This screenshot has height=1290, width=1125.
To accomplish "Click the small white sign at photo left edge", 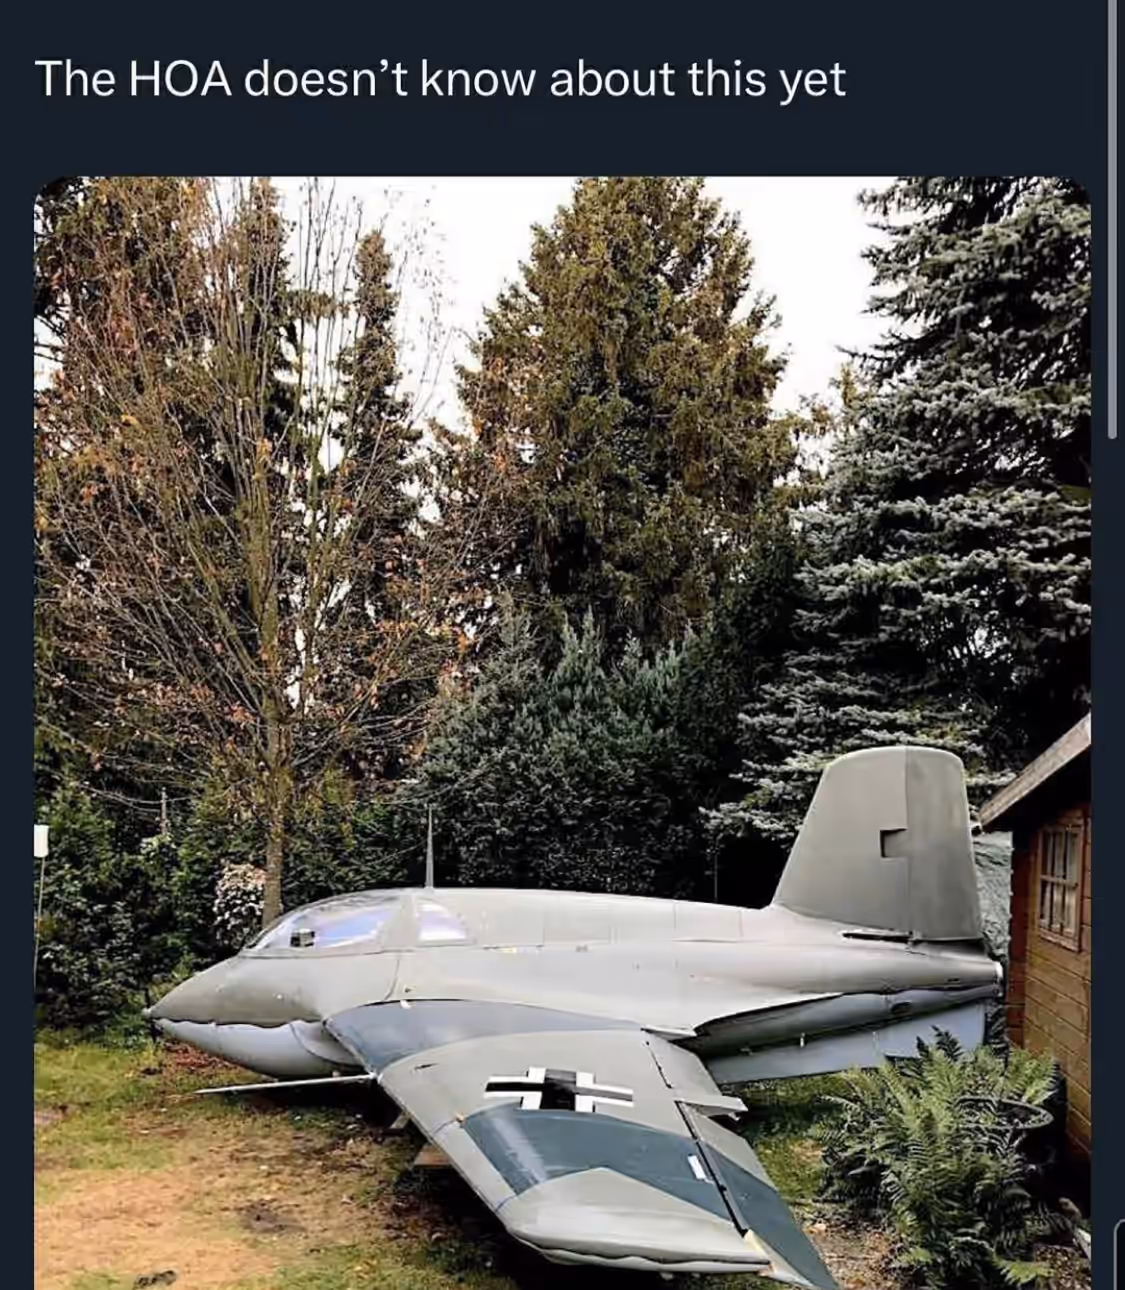I will [x=41, y=840].
